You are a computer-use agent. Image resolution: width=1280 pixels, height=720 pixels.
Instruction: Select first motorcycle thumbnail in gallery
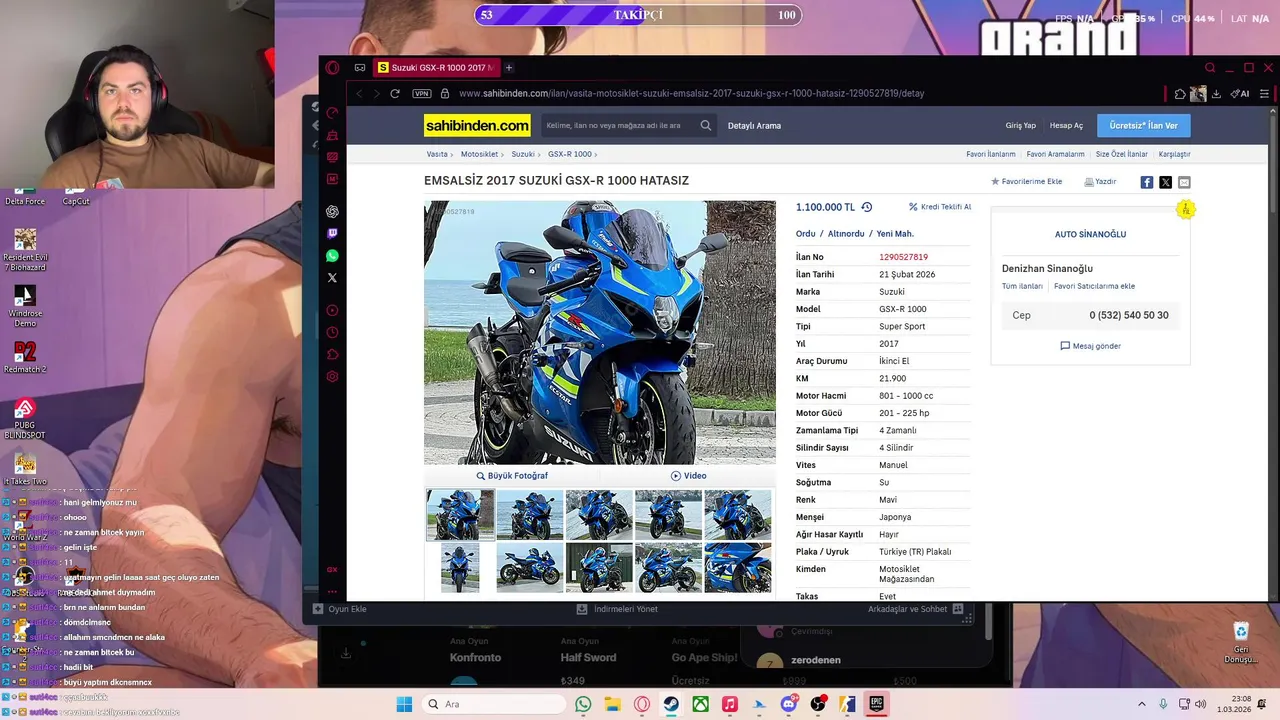pos(460,514)
